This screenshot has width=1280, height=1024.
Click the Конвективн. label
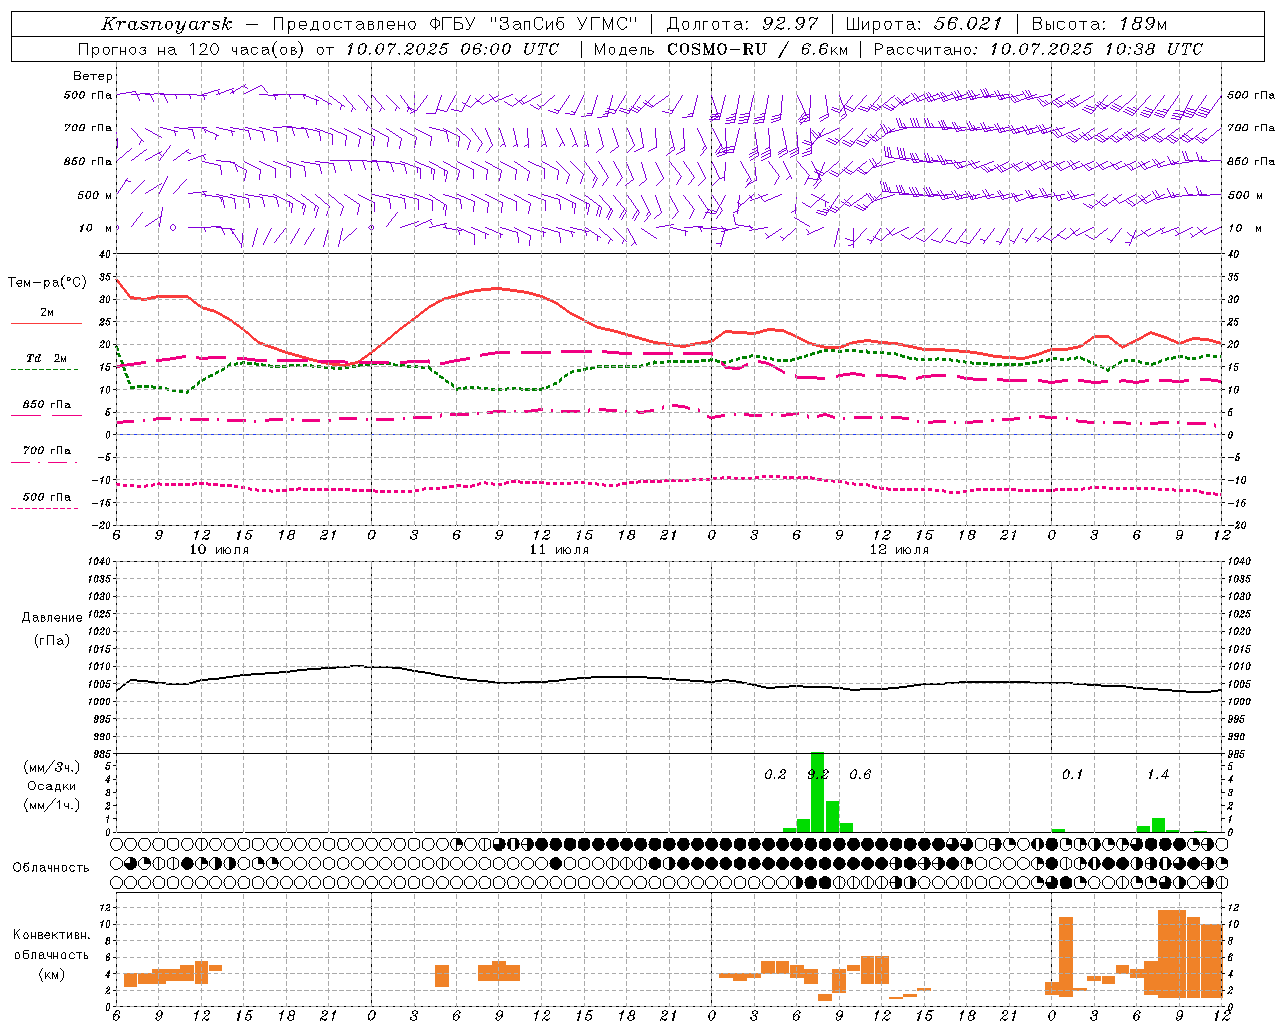tap(52, 935)
